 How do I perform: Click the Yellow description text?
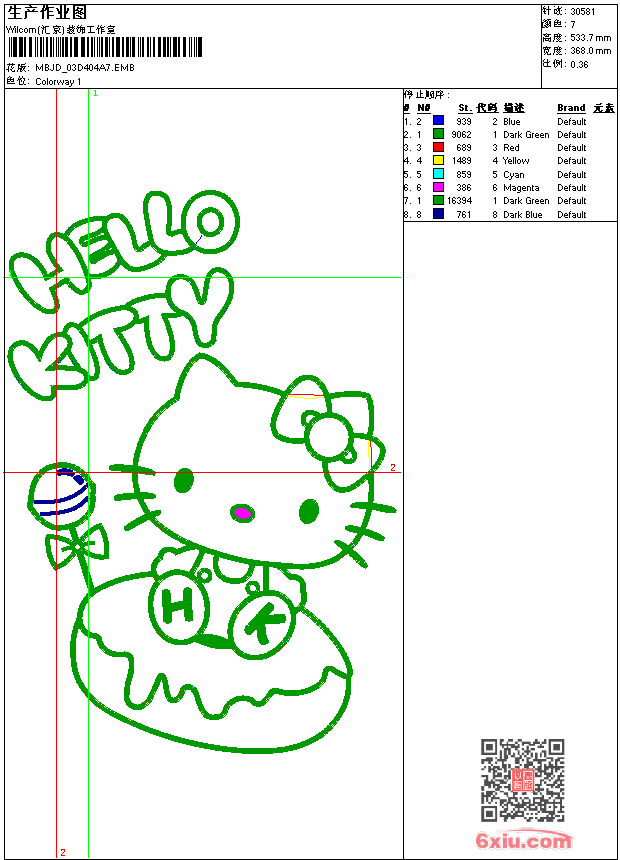[x=516, y=161]
